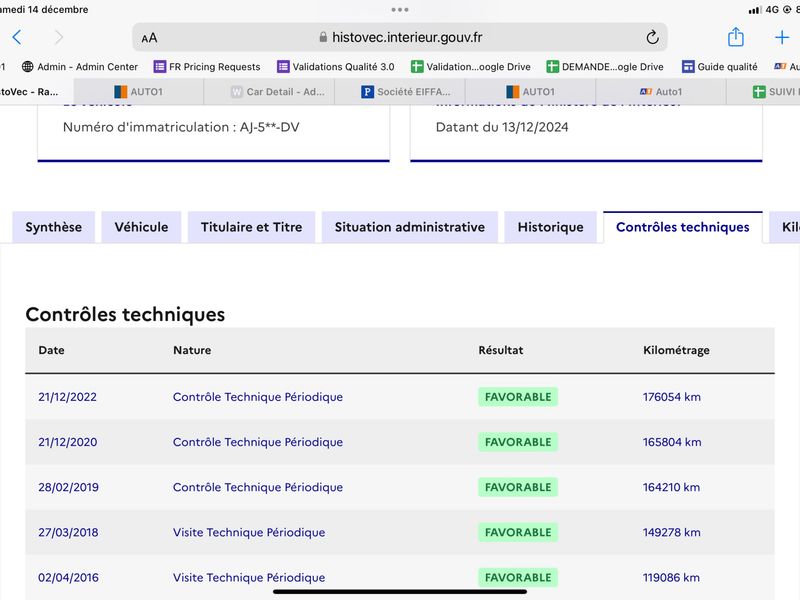Open the Admin - Admin Center bookmark
800x600 pixels.
coord(80,67)
